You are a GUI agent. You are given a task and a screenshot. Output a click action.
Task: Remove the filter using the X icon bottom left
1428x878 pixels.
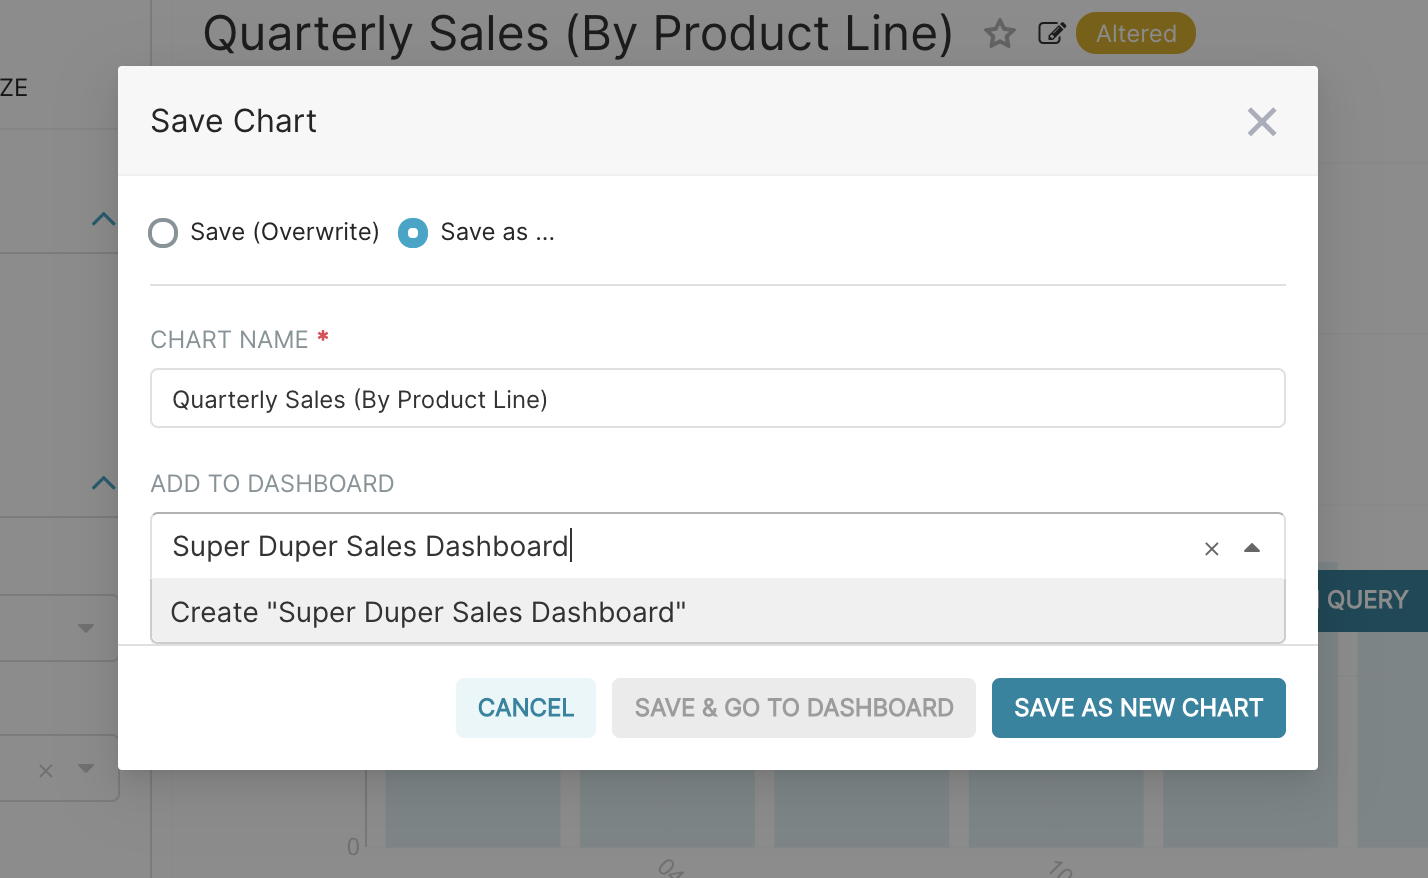(45, 770)
